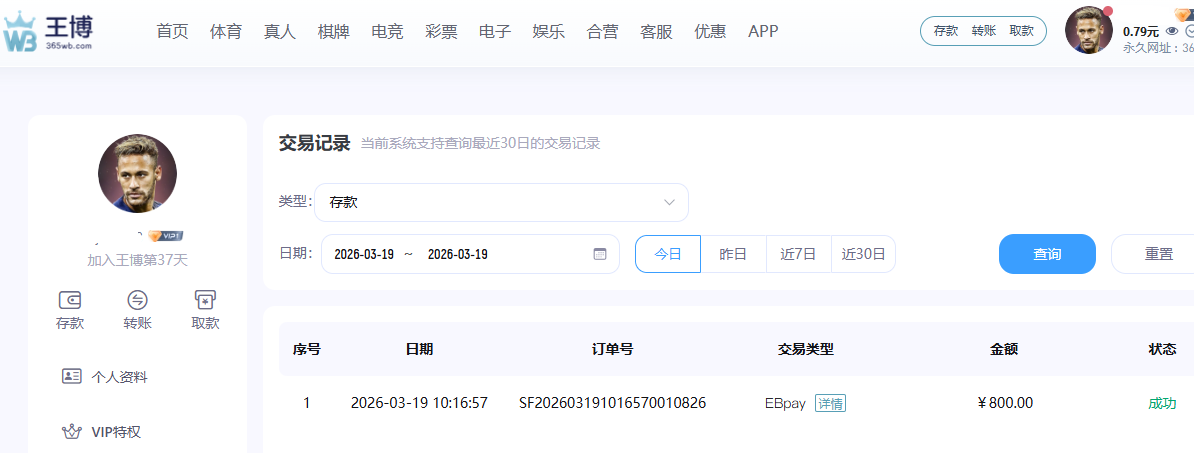This screenshot has width=1194, height=453.
Task: Open the 电竞 navigation menu
Action: 387,31
